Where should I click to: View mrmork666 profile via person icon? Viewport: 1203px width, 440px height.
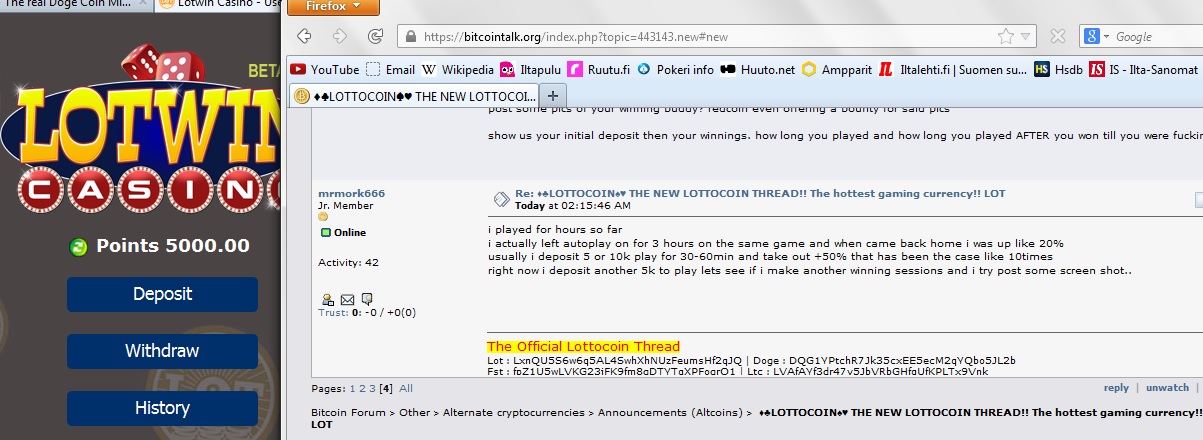328,299
